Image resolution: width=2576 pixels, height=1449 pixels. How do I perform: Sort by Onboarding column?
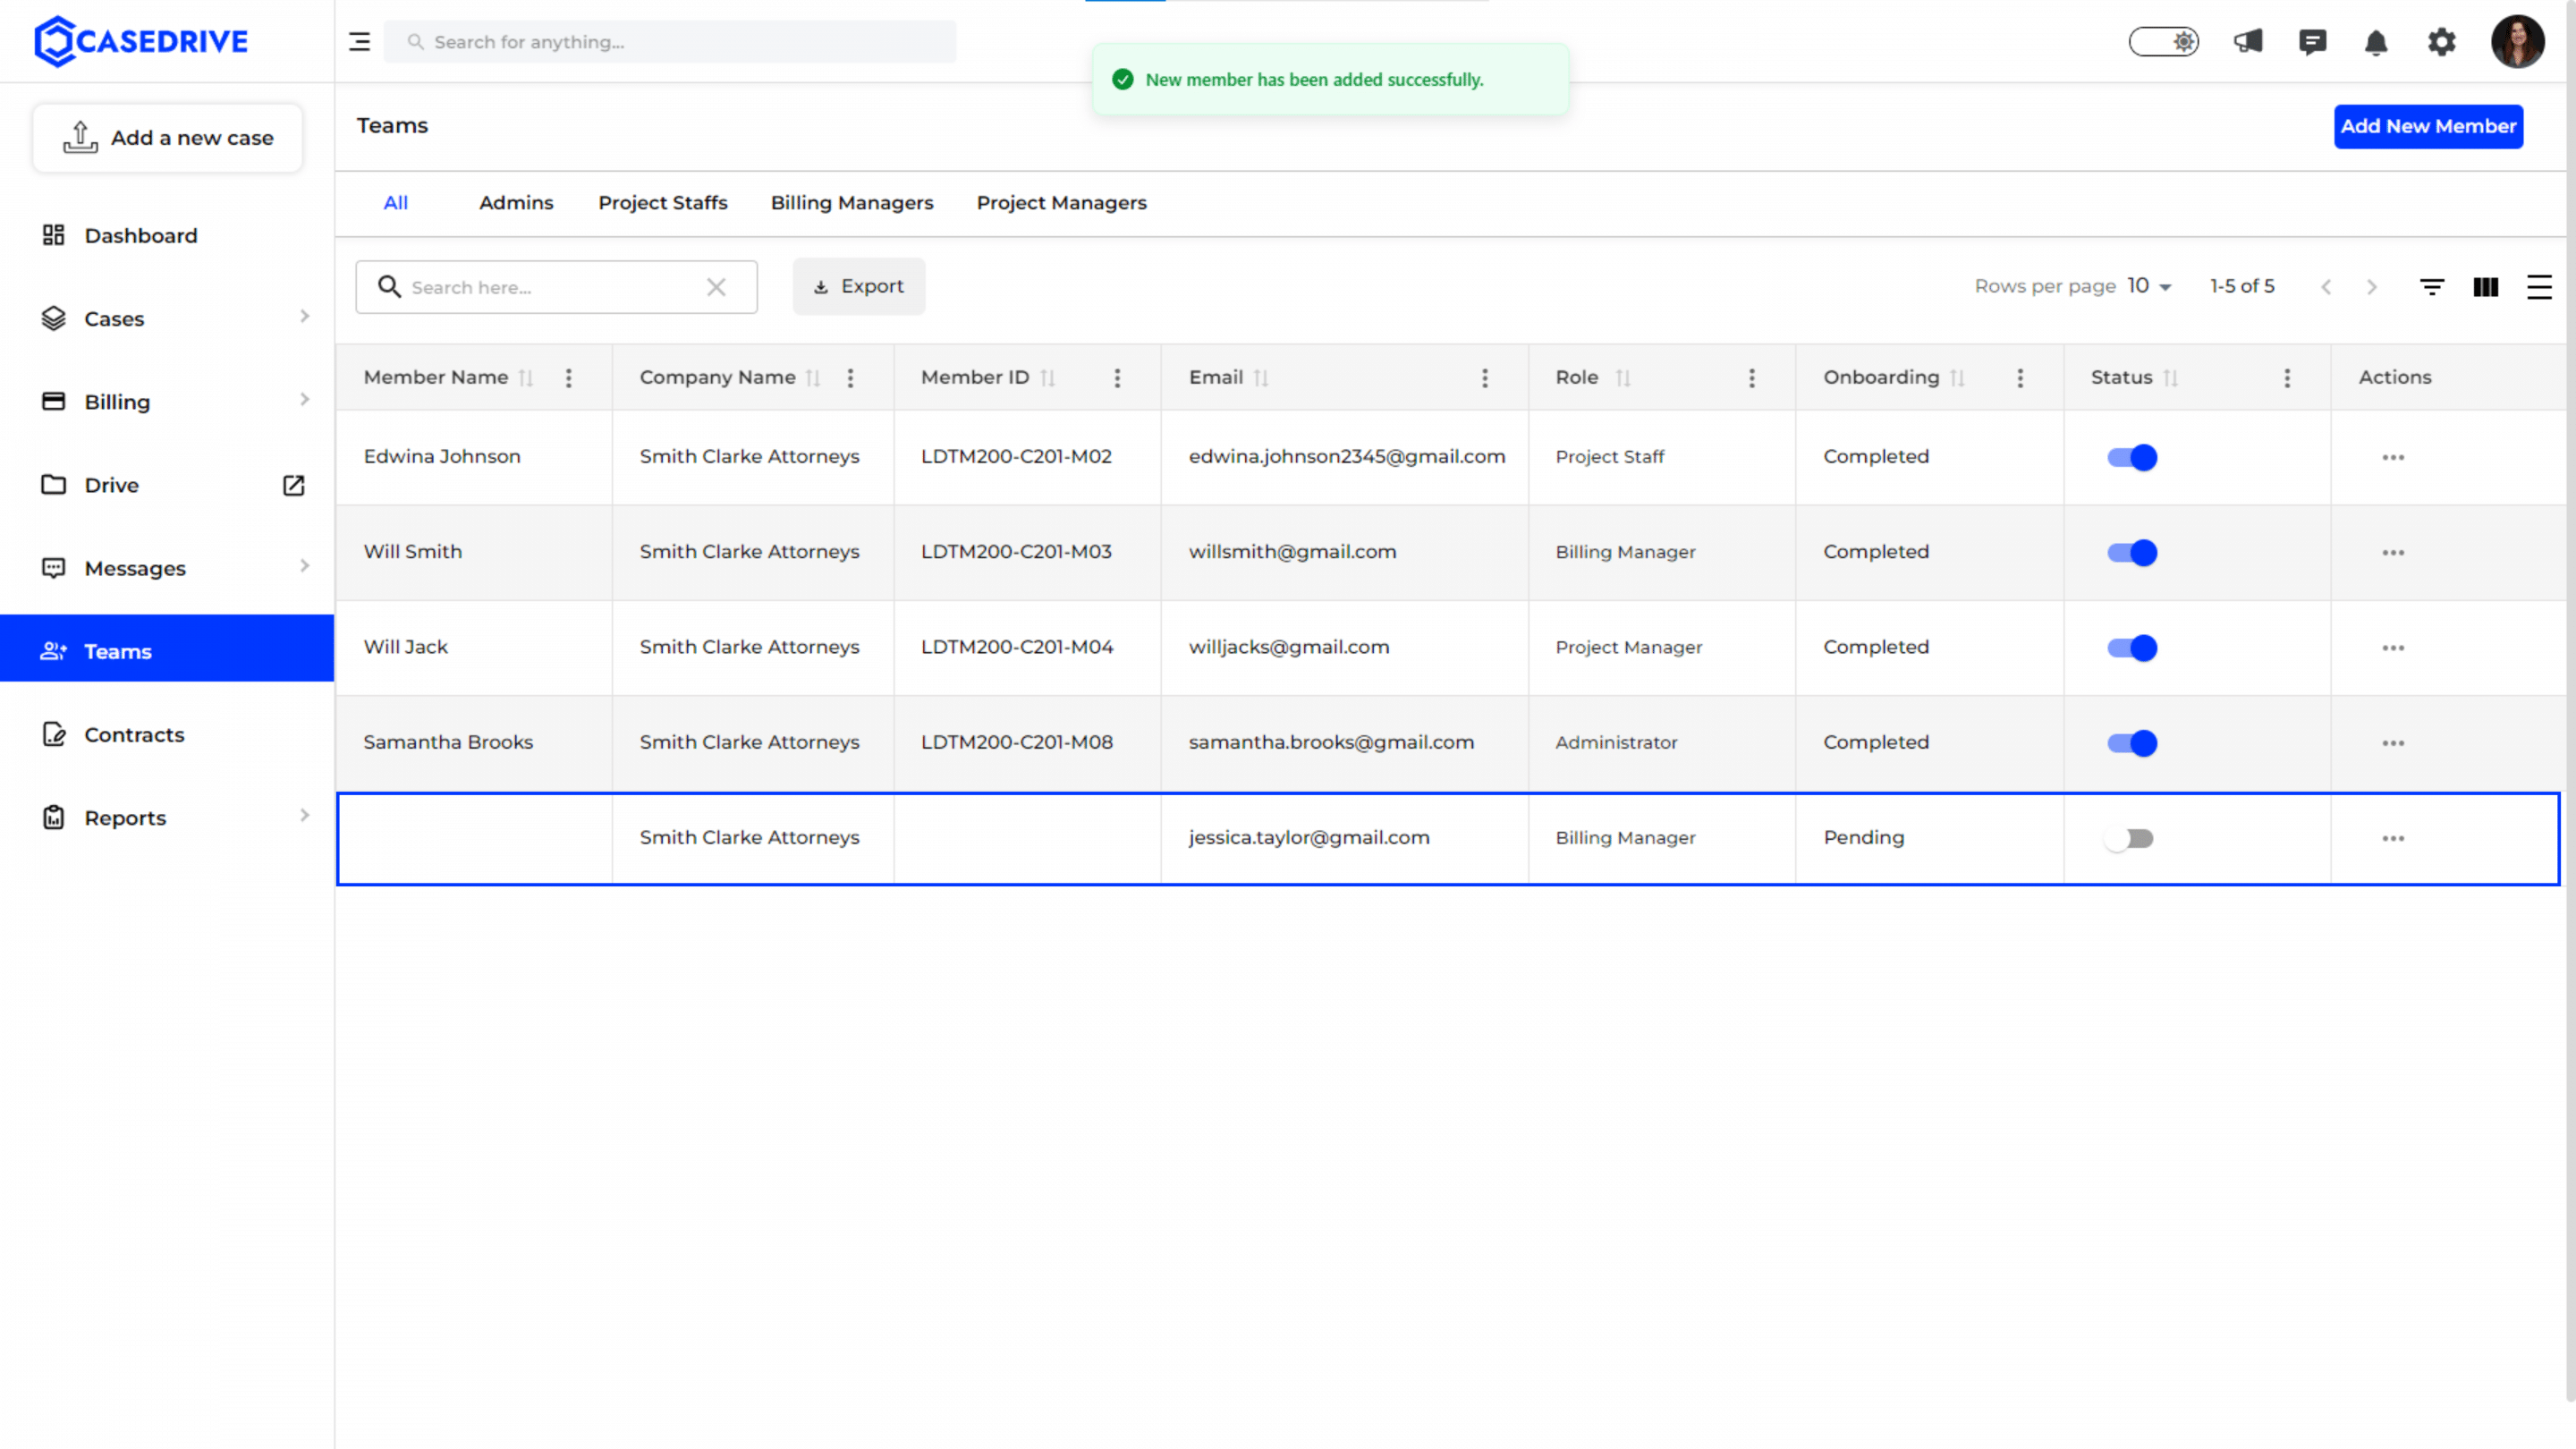pos(1958,378)
